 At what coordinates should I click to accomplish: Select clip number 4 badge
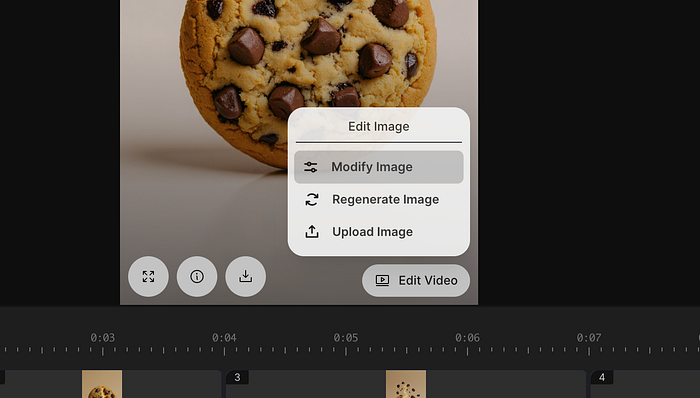(x=602, y=377)
